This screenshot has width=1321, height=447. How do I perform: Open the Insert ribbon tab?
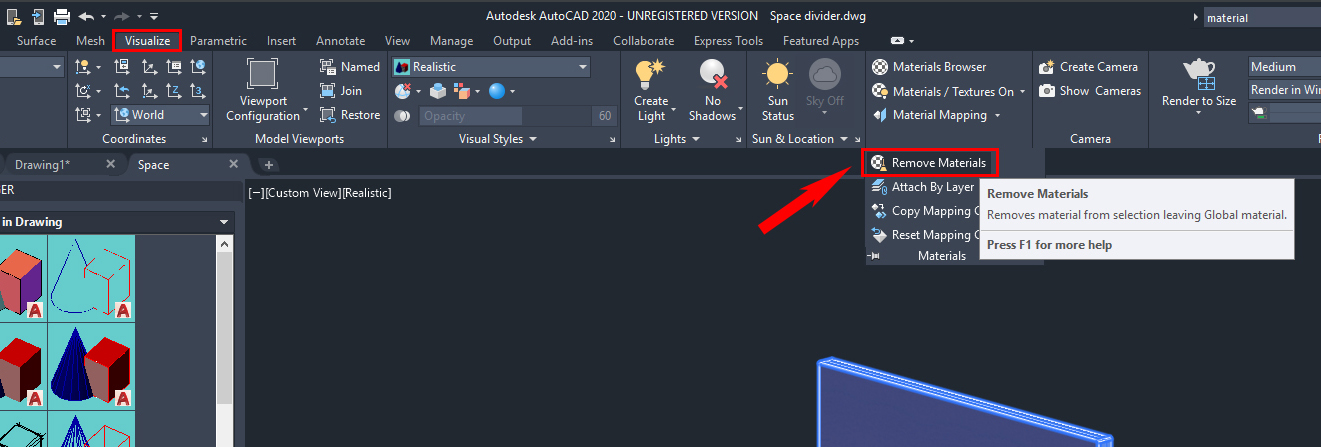pos(281,41)
